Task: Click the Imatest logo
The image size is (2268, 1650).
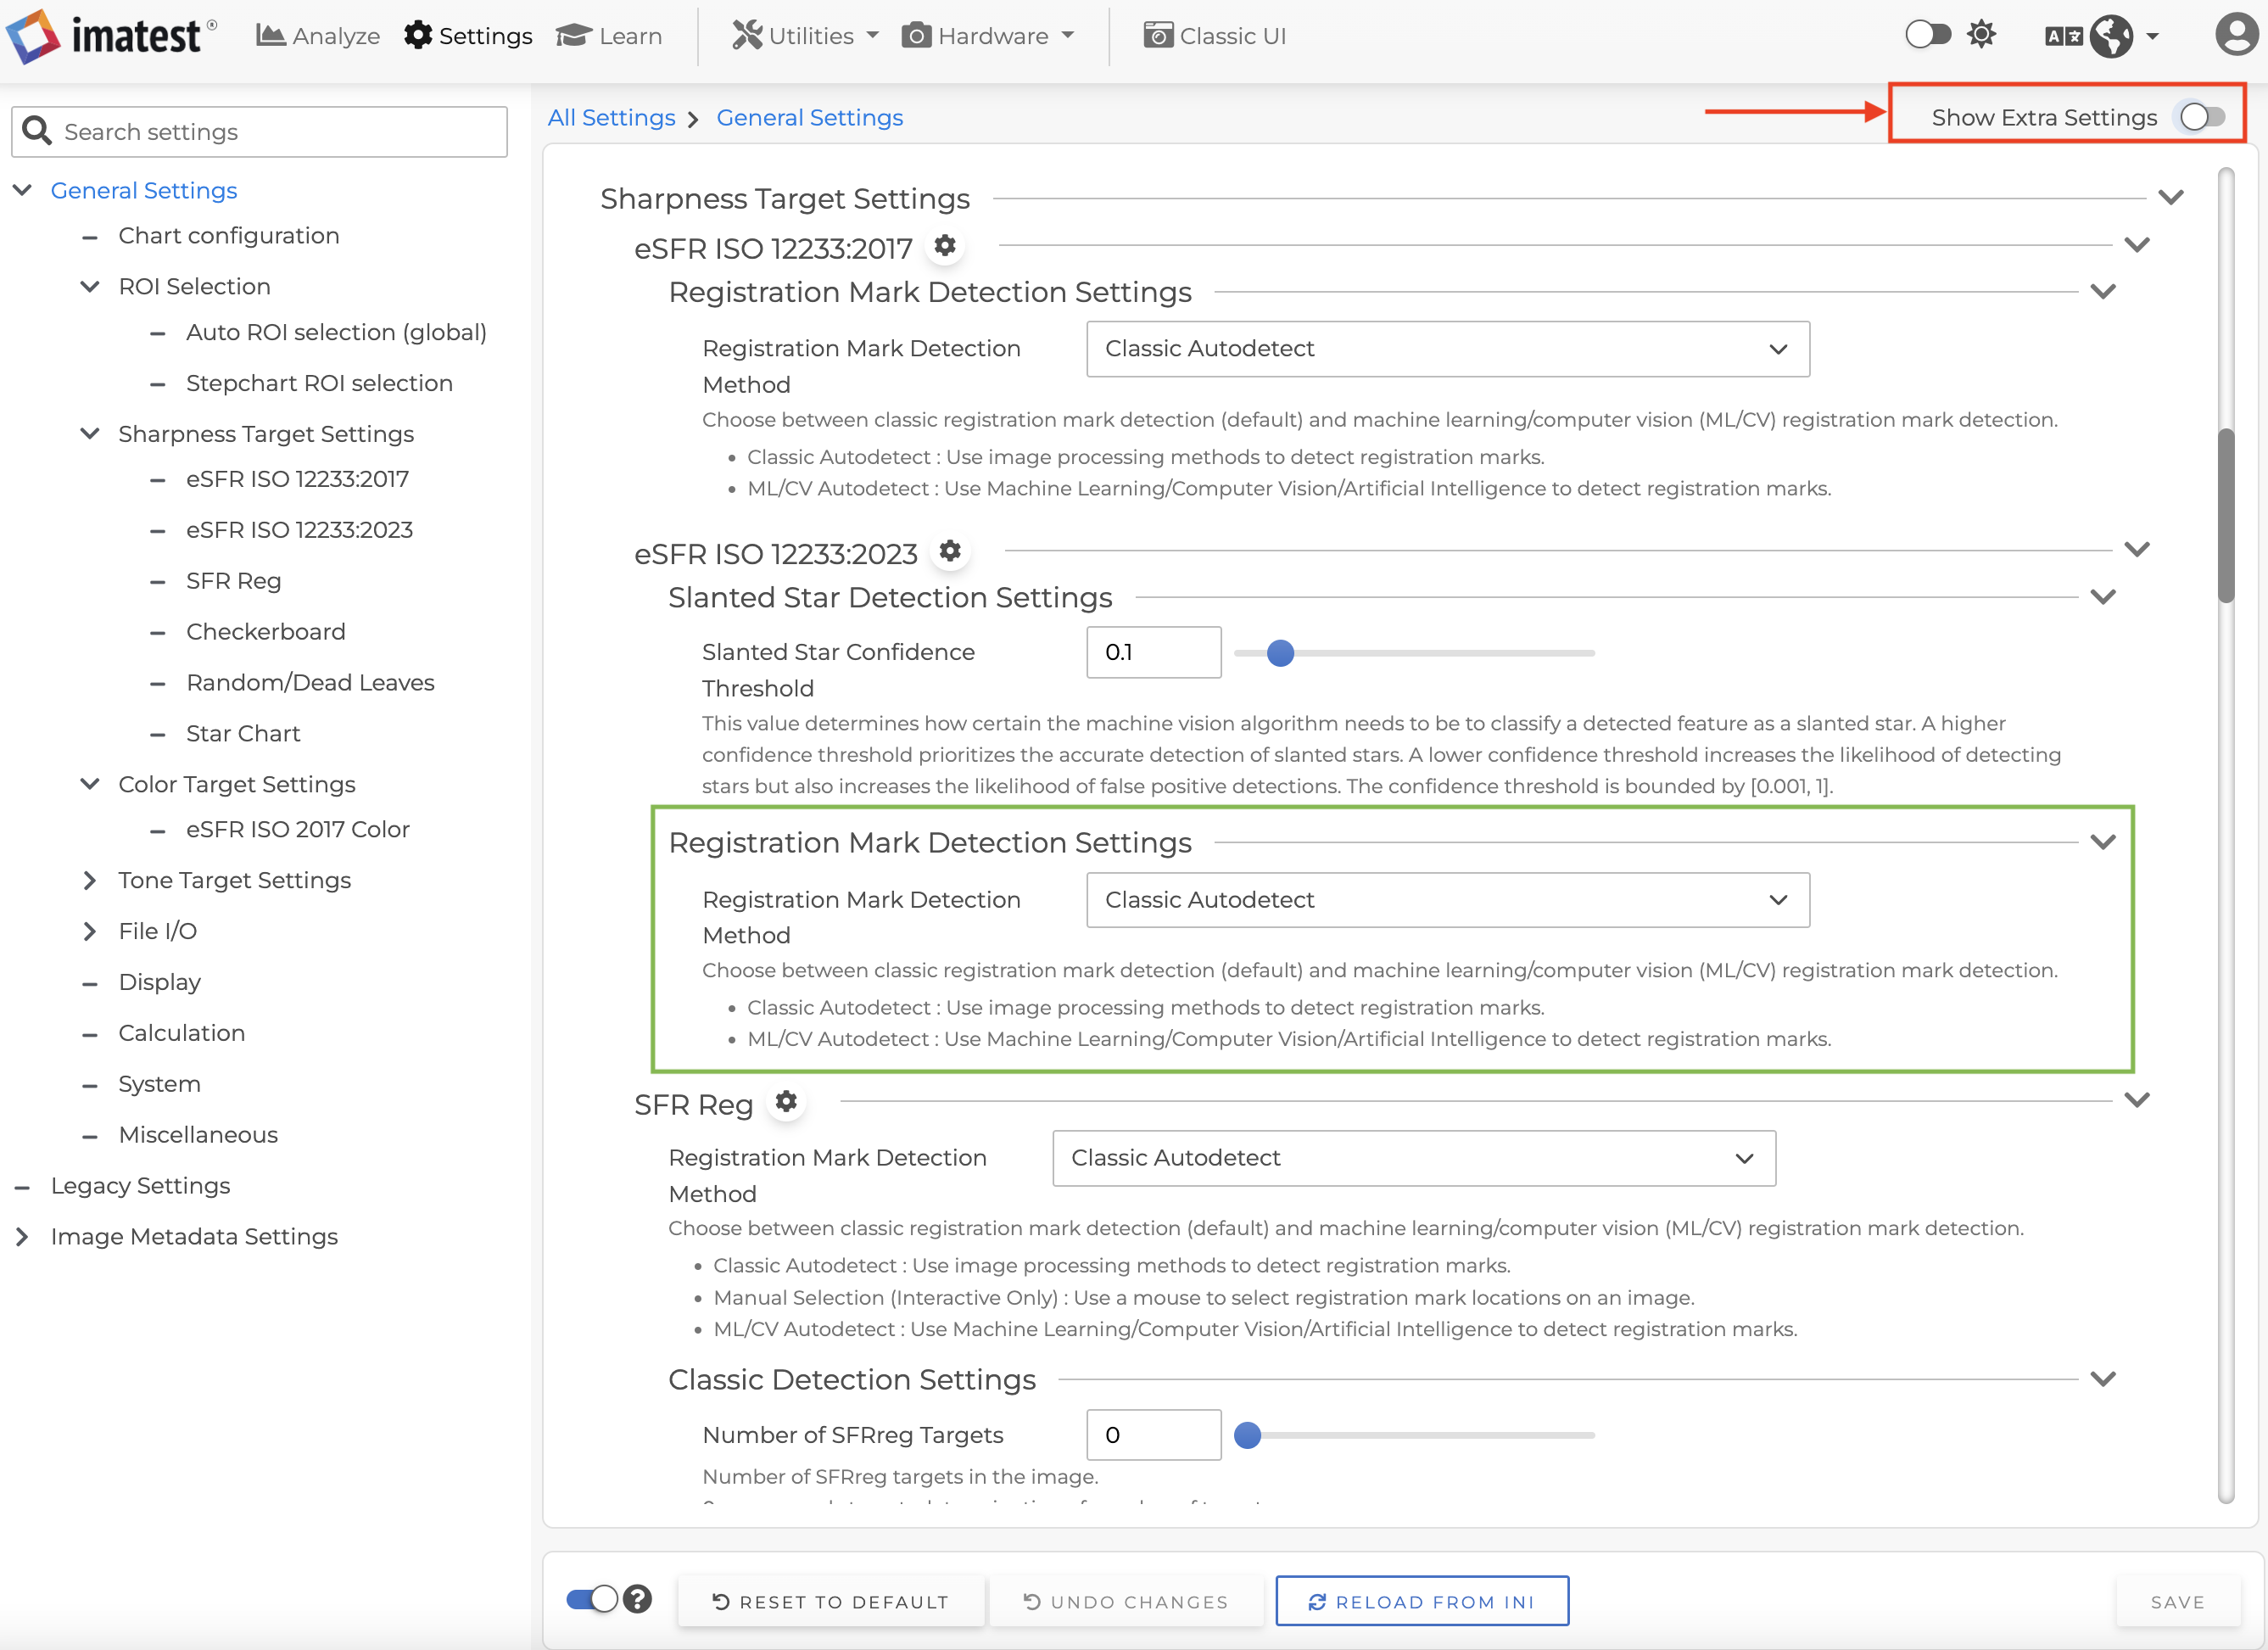Action: click(x=111, y=36)
